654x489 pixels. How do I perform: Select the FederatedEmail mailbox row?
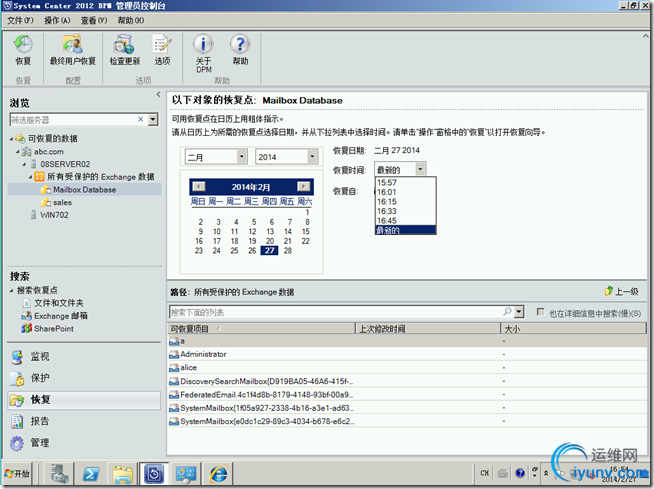407,394
